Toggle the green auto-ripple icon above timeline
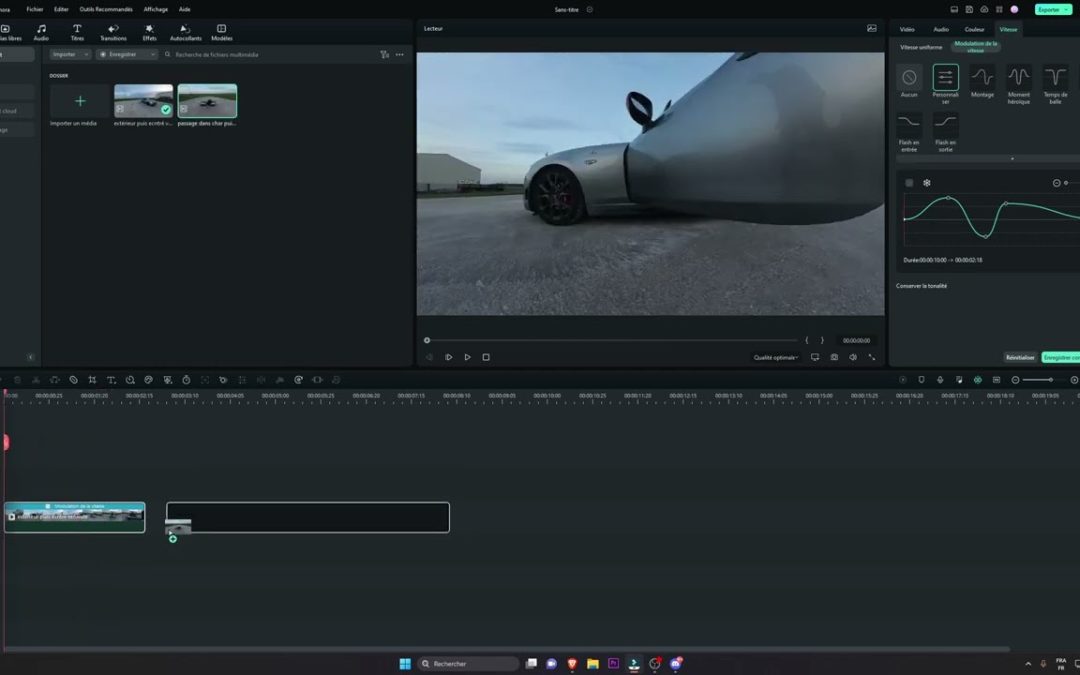The width and height of the screenshot is (1080, 675). 977,380
